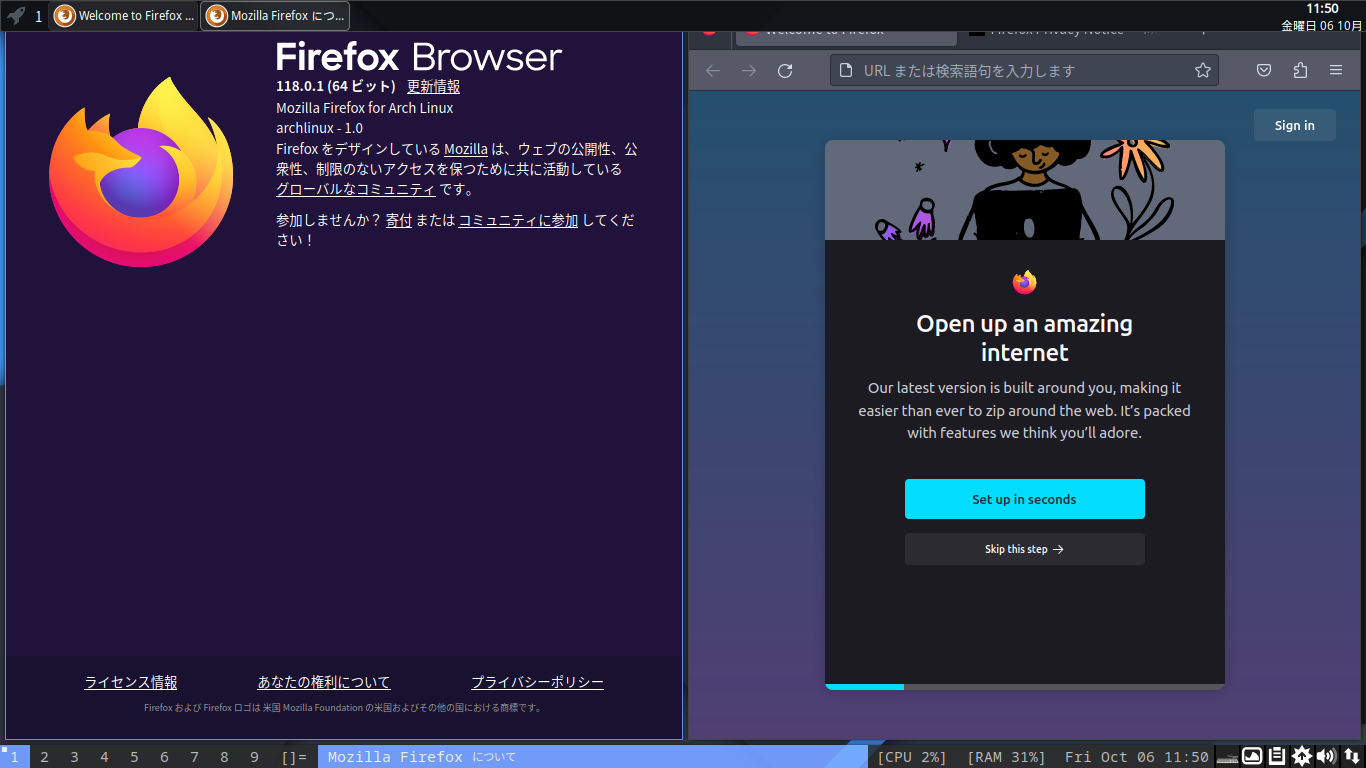Open the Save to Pocket icon
The width and height of the screenshot is (1366, 768).
pos(1264,70)
